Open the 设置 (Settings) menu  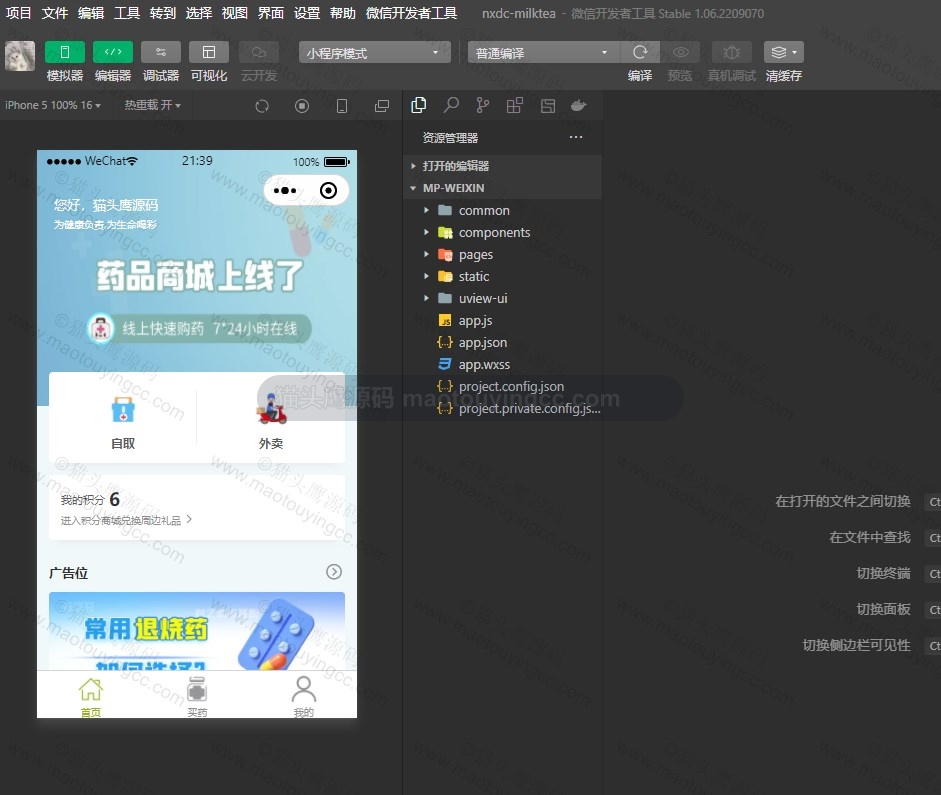pyautogui.click(x=307, y=13)
